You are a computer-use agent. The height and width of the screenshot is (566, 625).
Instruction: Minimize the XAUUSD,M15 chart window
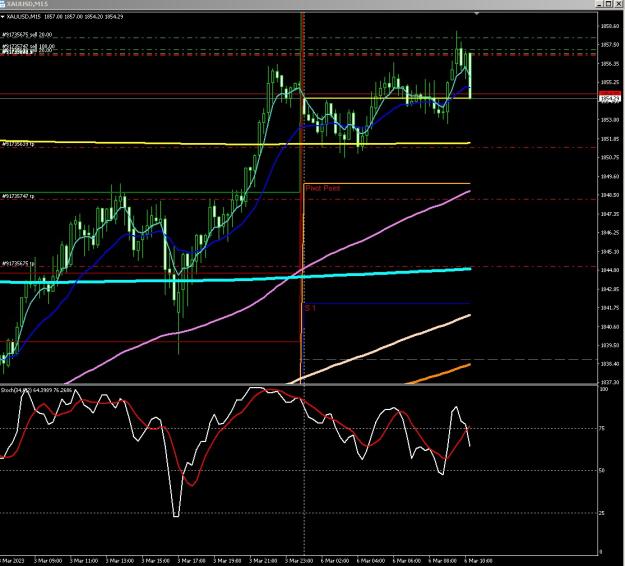[599, 4]
